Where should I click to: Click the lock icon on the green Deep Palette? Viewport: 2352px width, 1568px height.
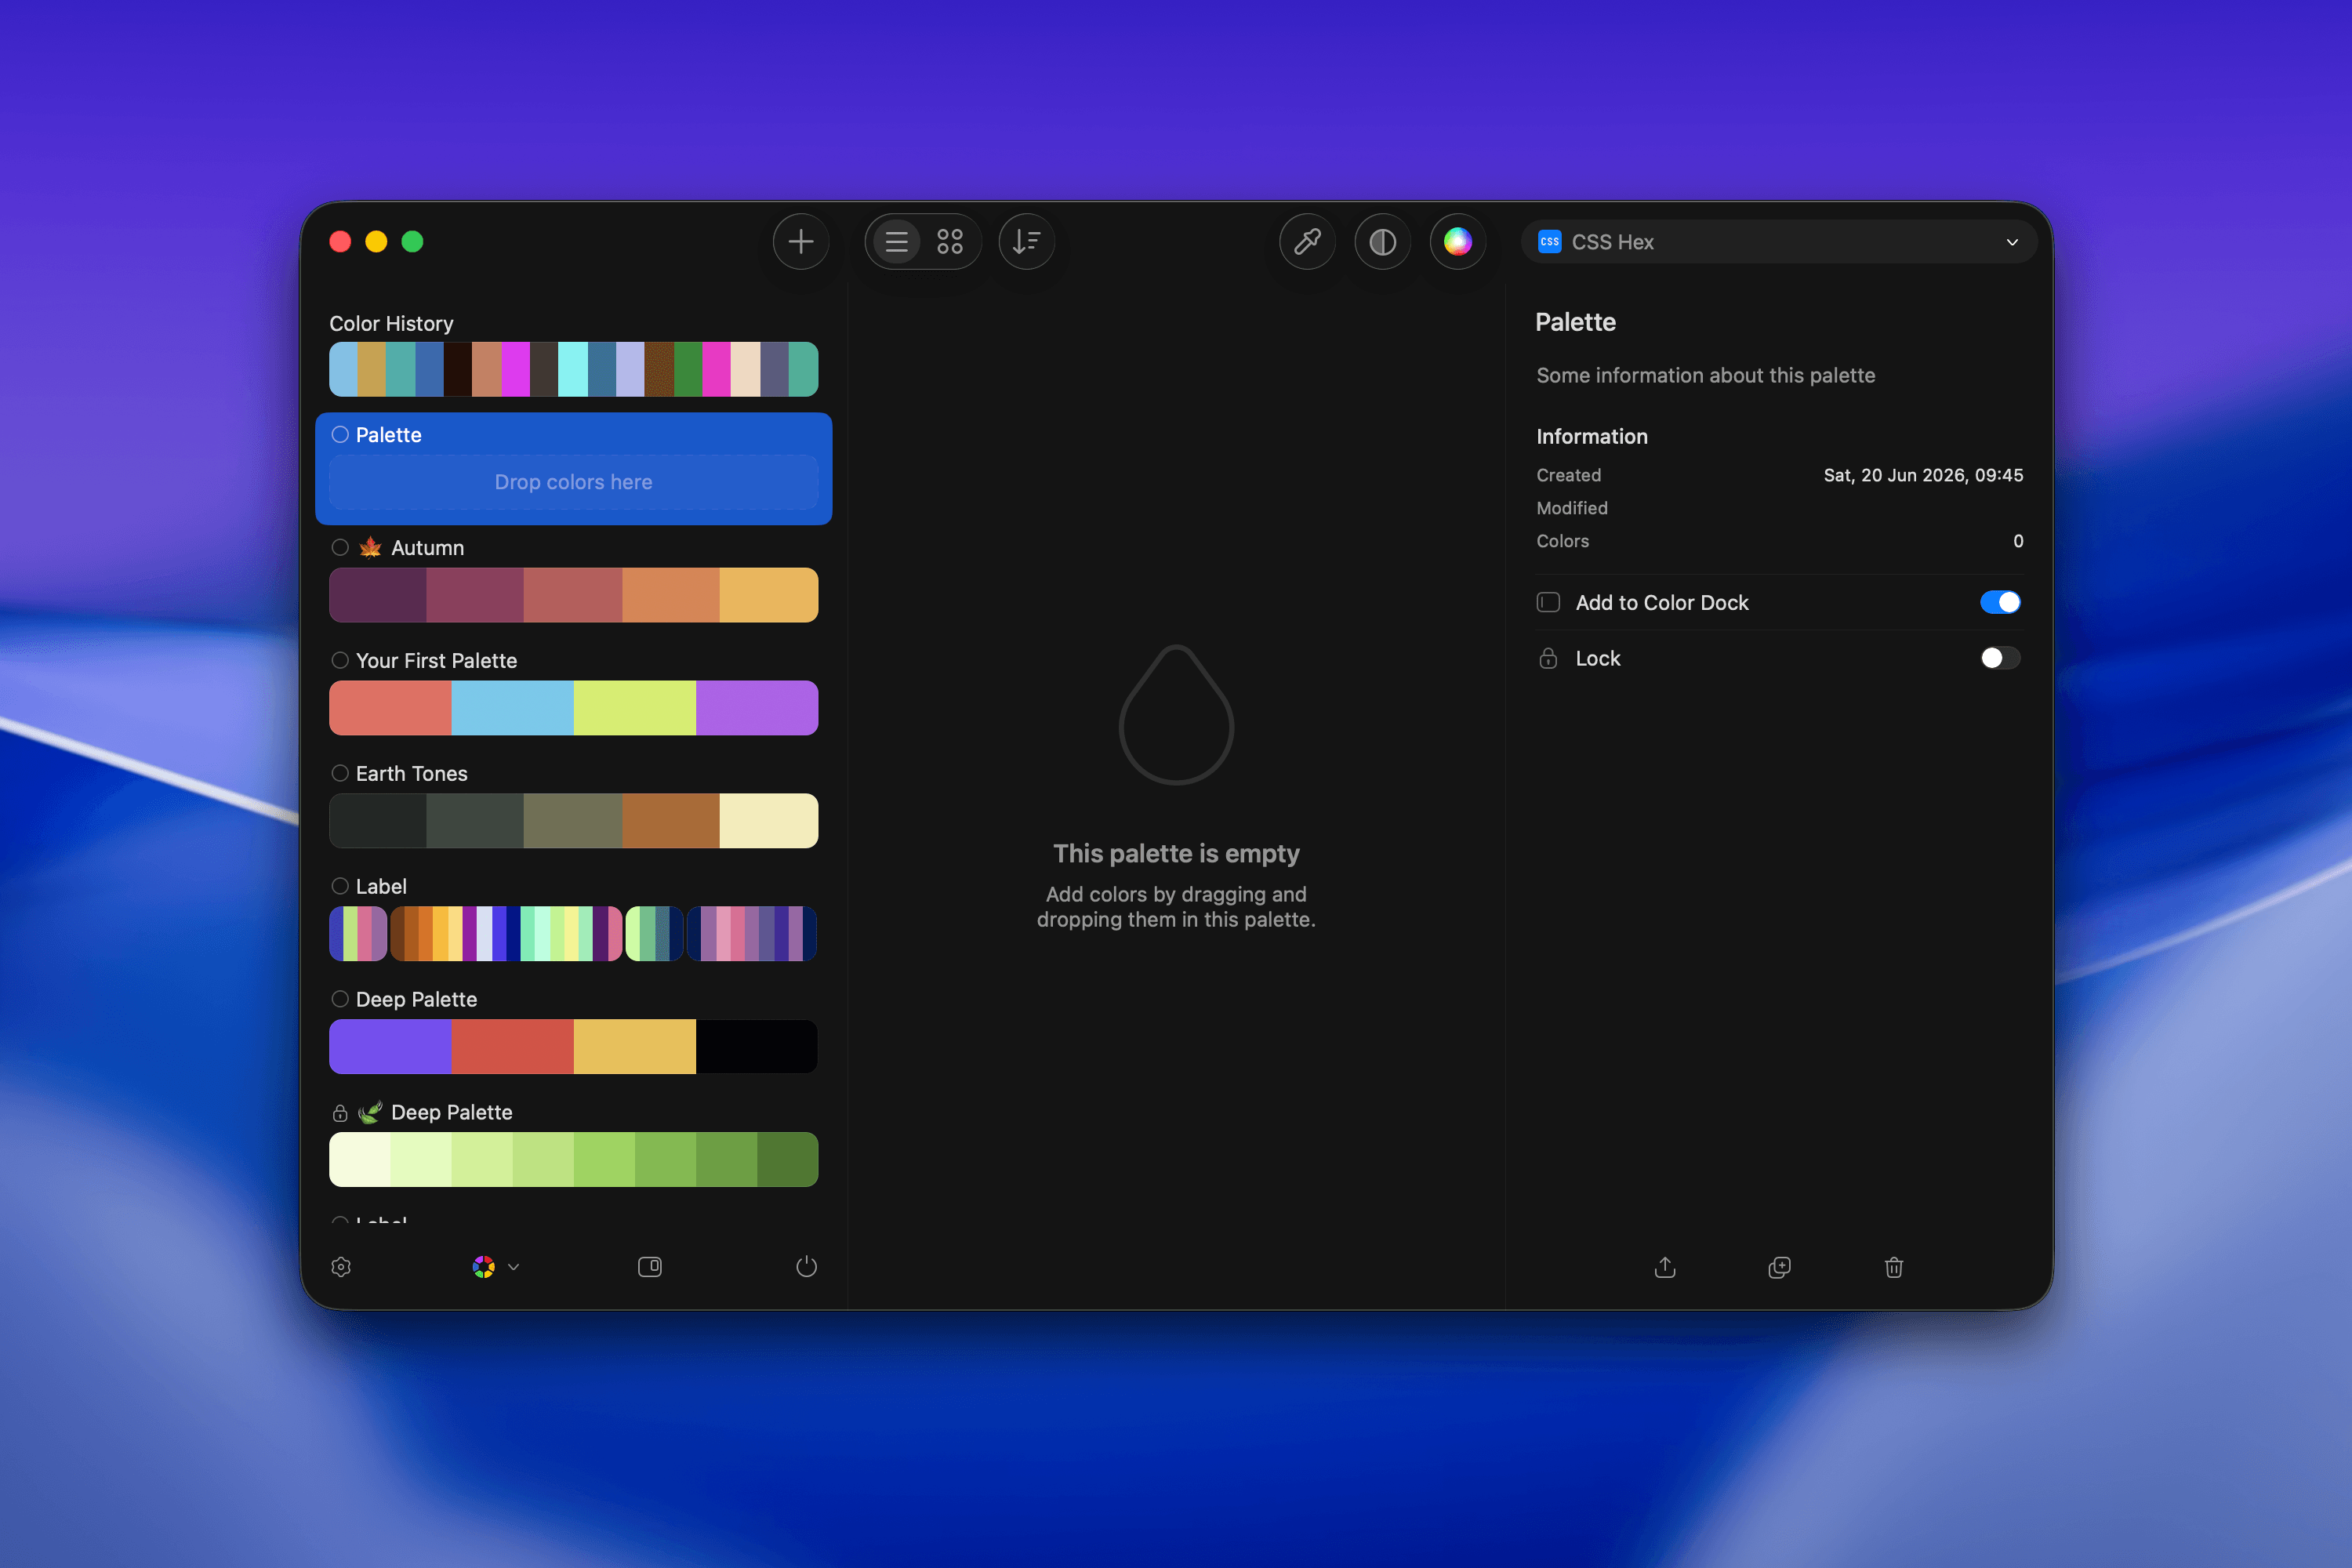click(340, 1113)
